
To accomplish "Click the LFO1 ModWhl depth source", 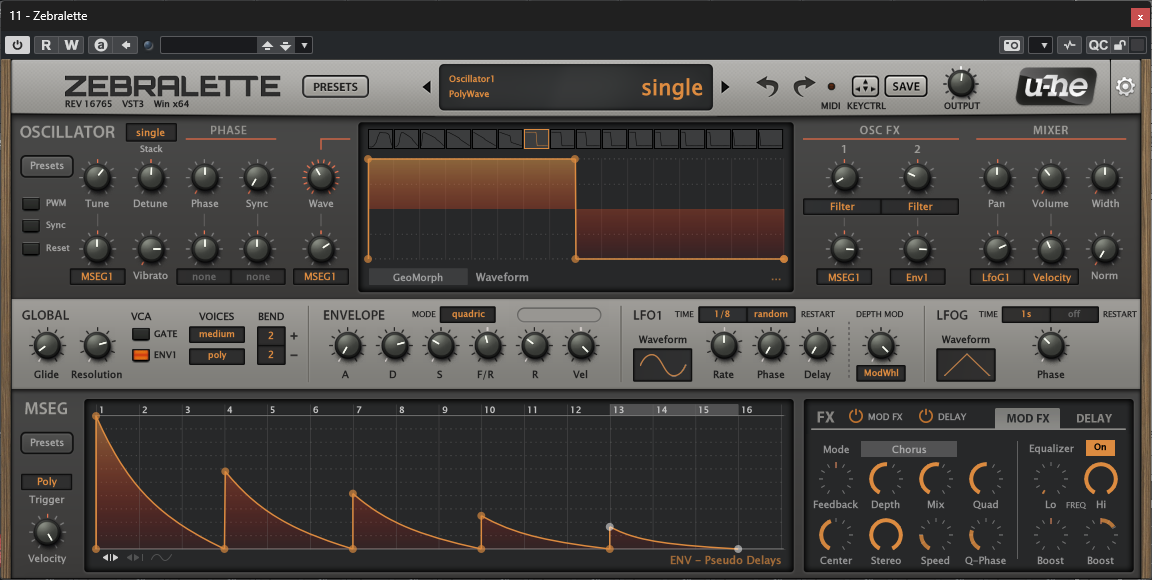I will (880, 373).
